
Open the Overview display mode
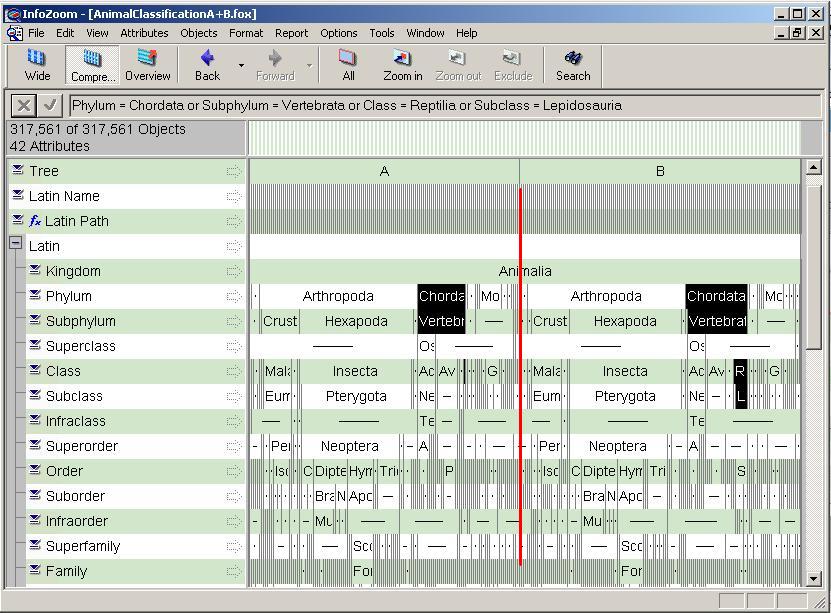pyautogui.click(x=147, y=65)
